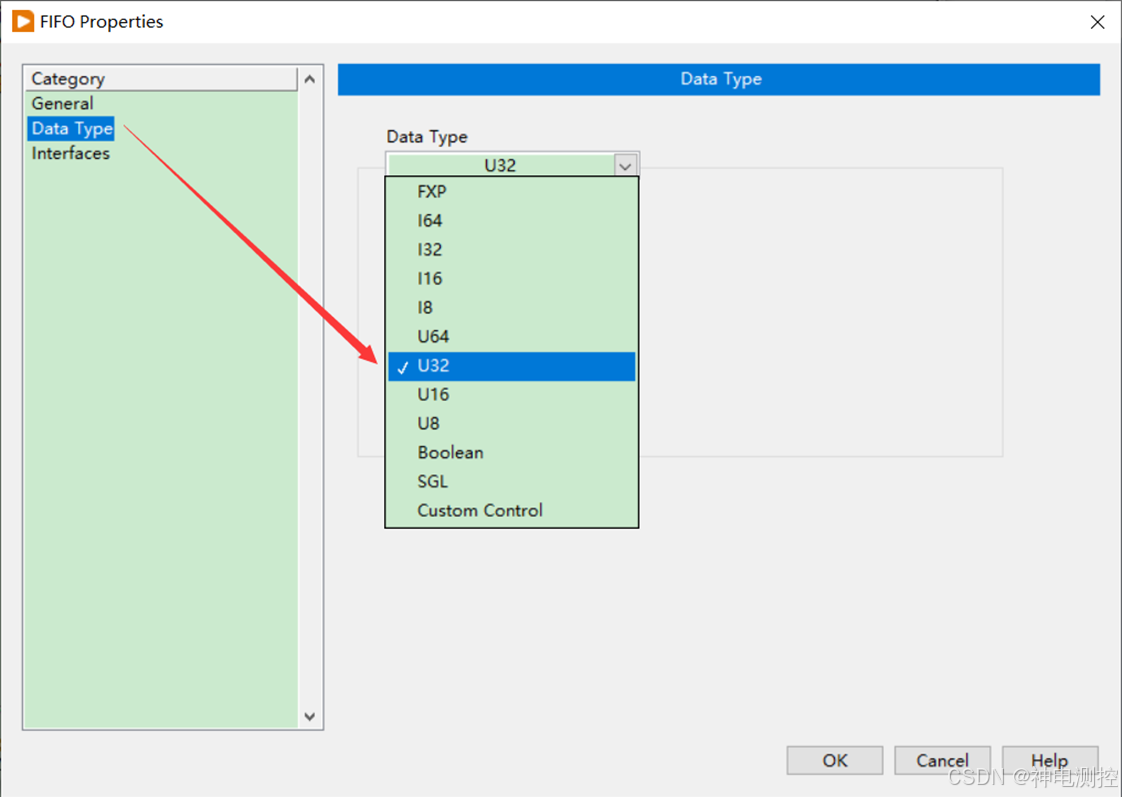This screenshot has height=797, width=1122.
Task: Choose I64 from the data type list
Action: click(511, 220)
